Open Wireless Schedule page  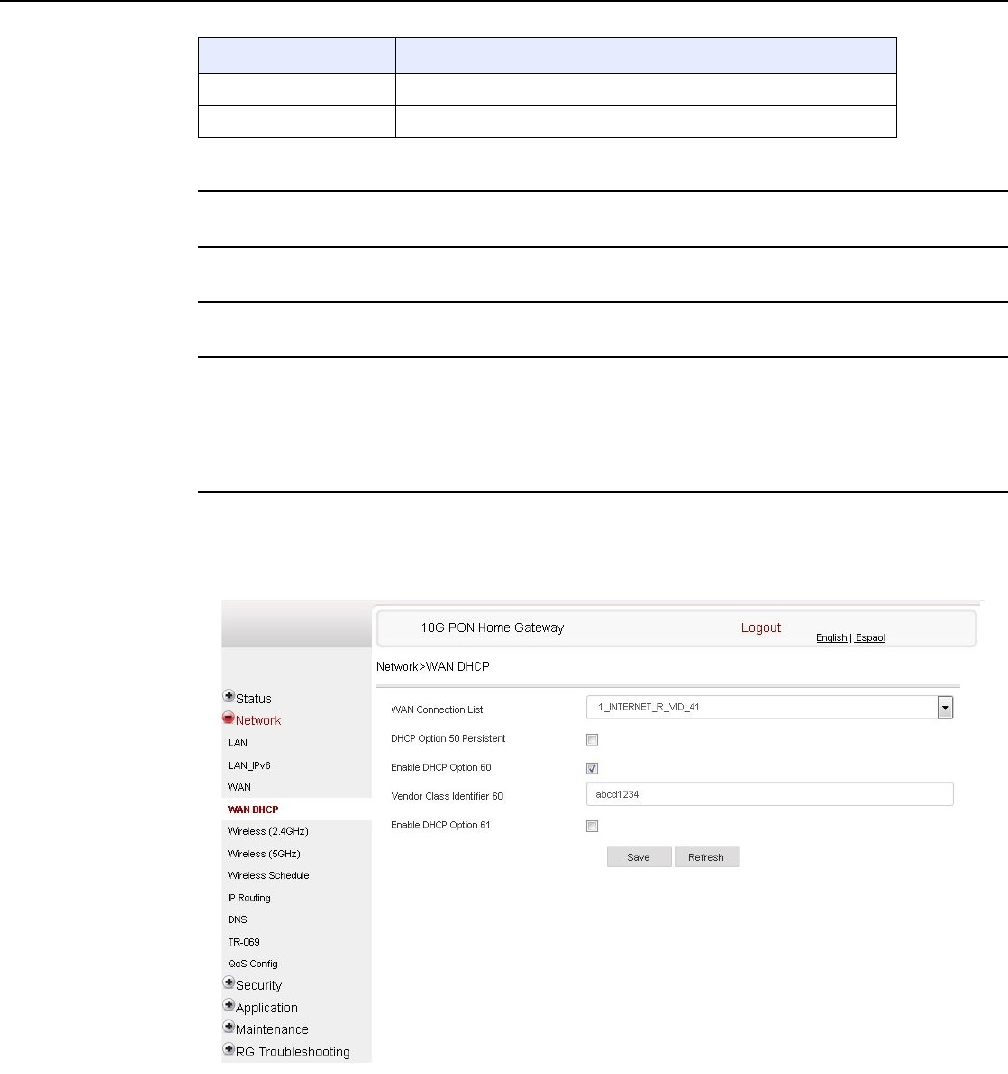click(x=268, y=876)
